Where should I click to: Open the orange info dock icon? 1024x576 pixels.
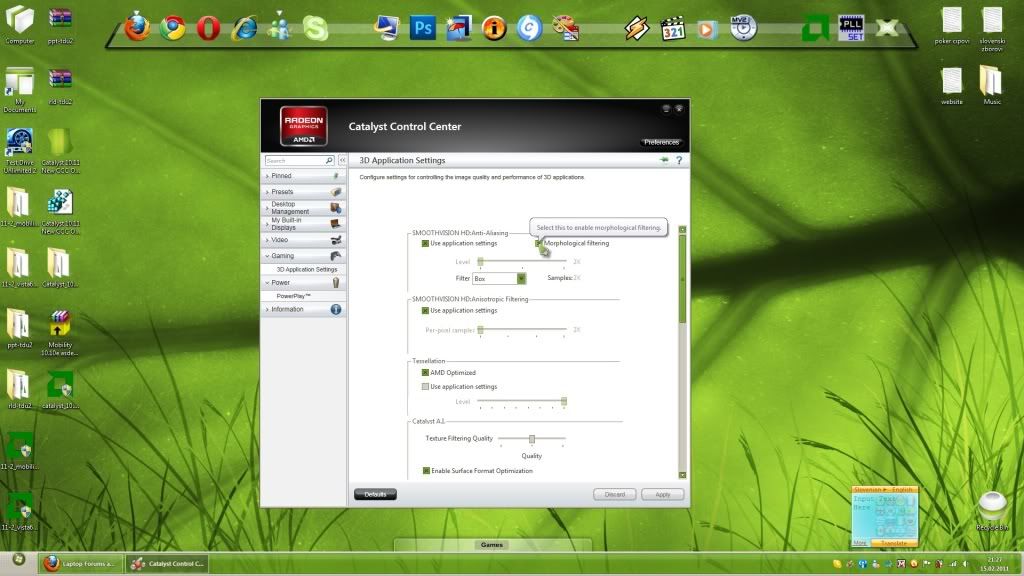tap(494, 28)
